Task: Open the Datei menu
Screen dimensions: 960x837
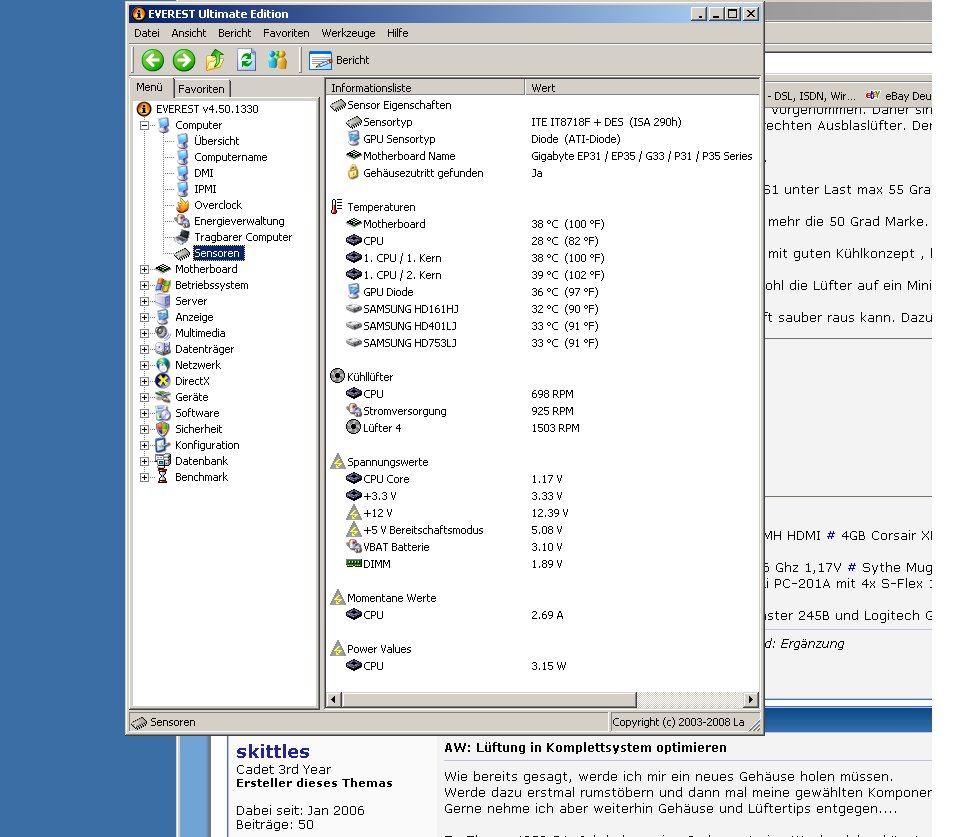Action: click(146, 33)
